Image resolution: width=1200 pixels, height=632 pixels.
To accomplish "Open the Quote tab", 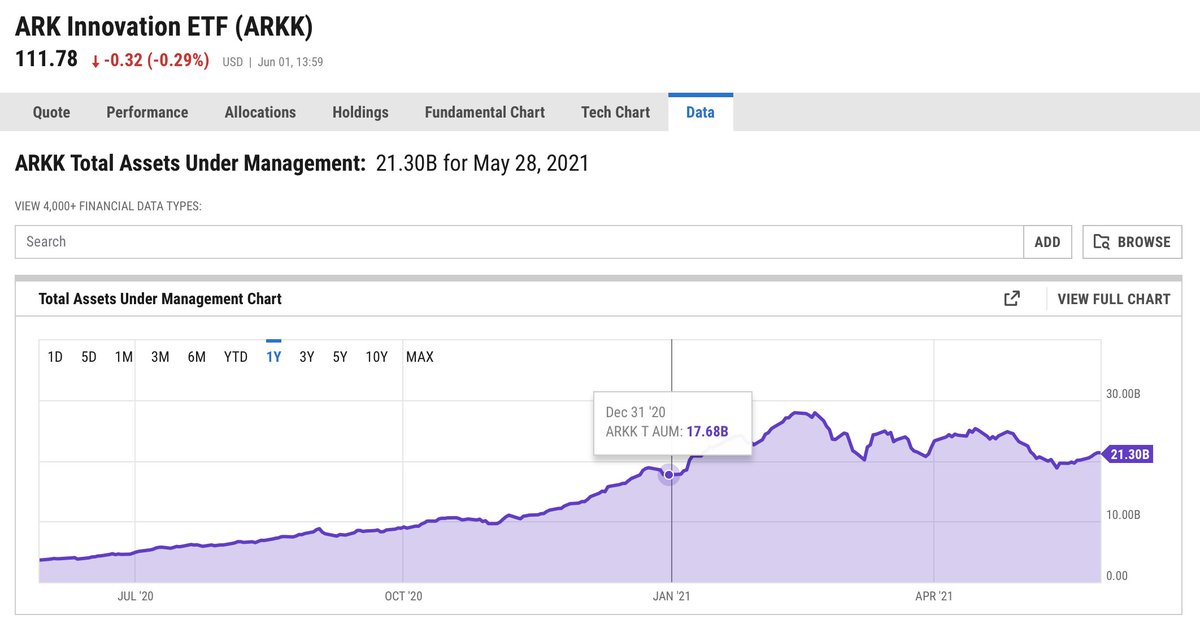I will pyautogui.click(x=52, y=112).
